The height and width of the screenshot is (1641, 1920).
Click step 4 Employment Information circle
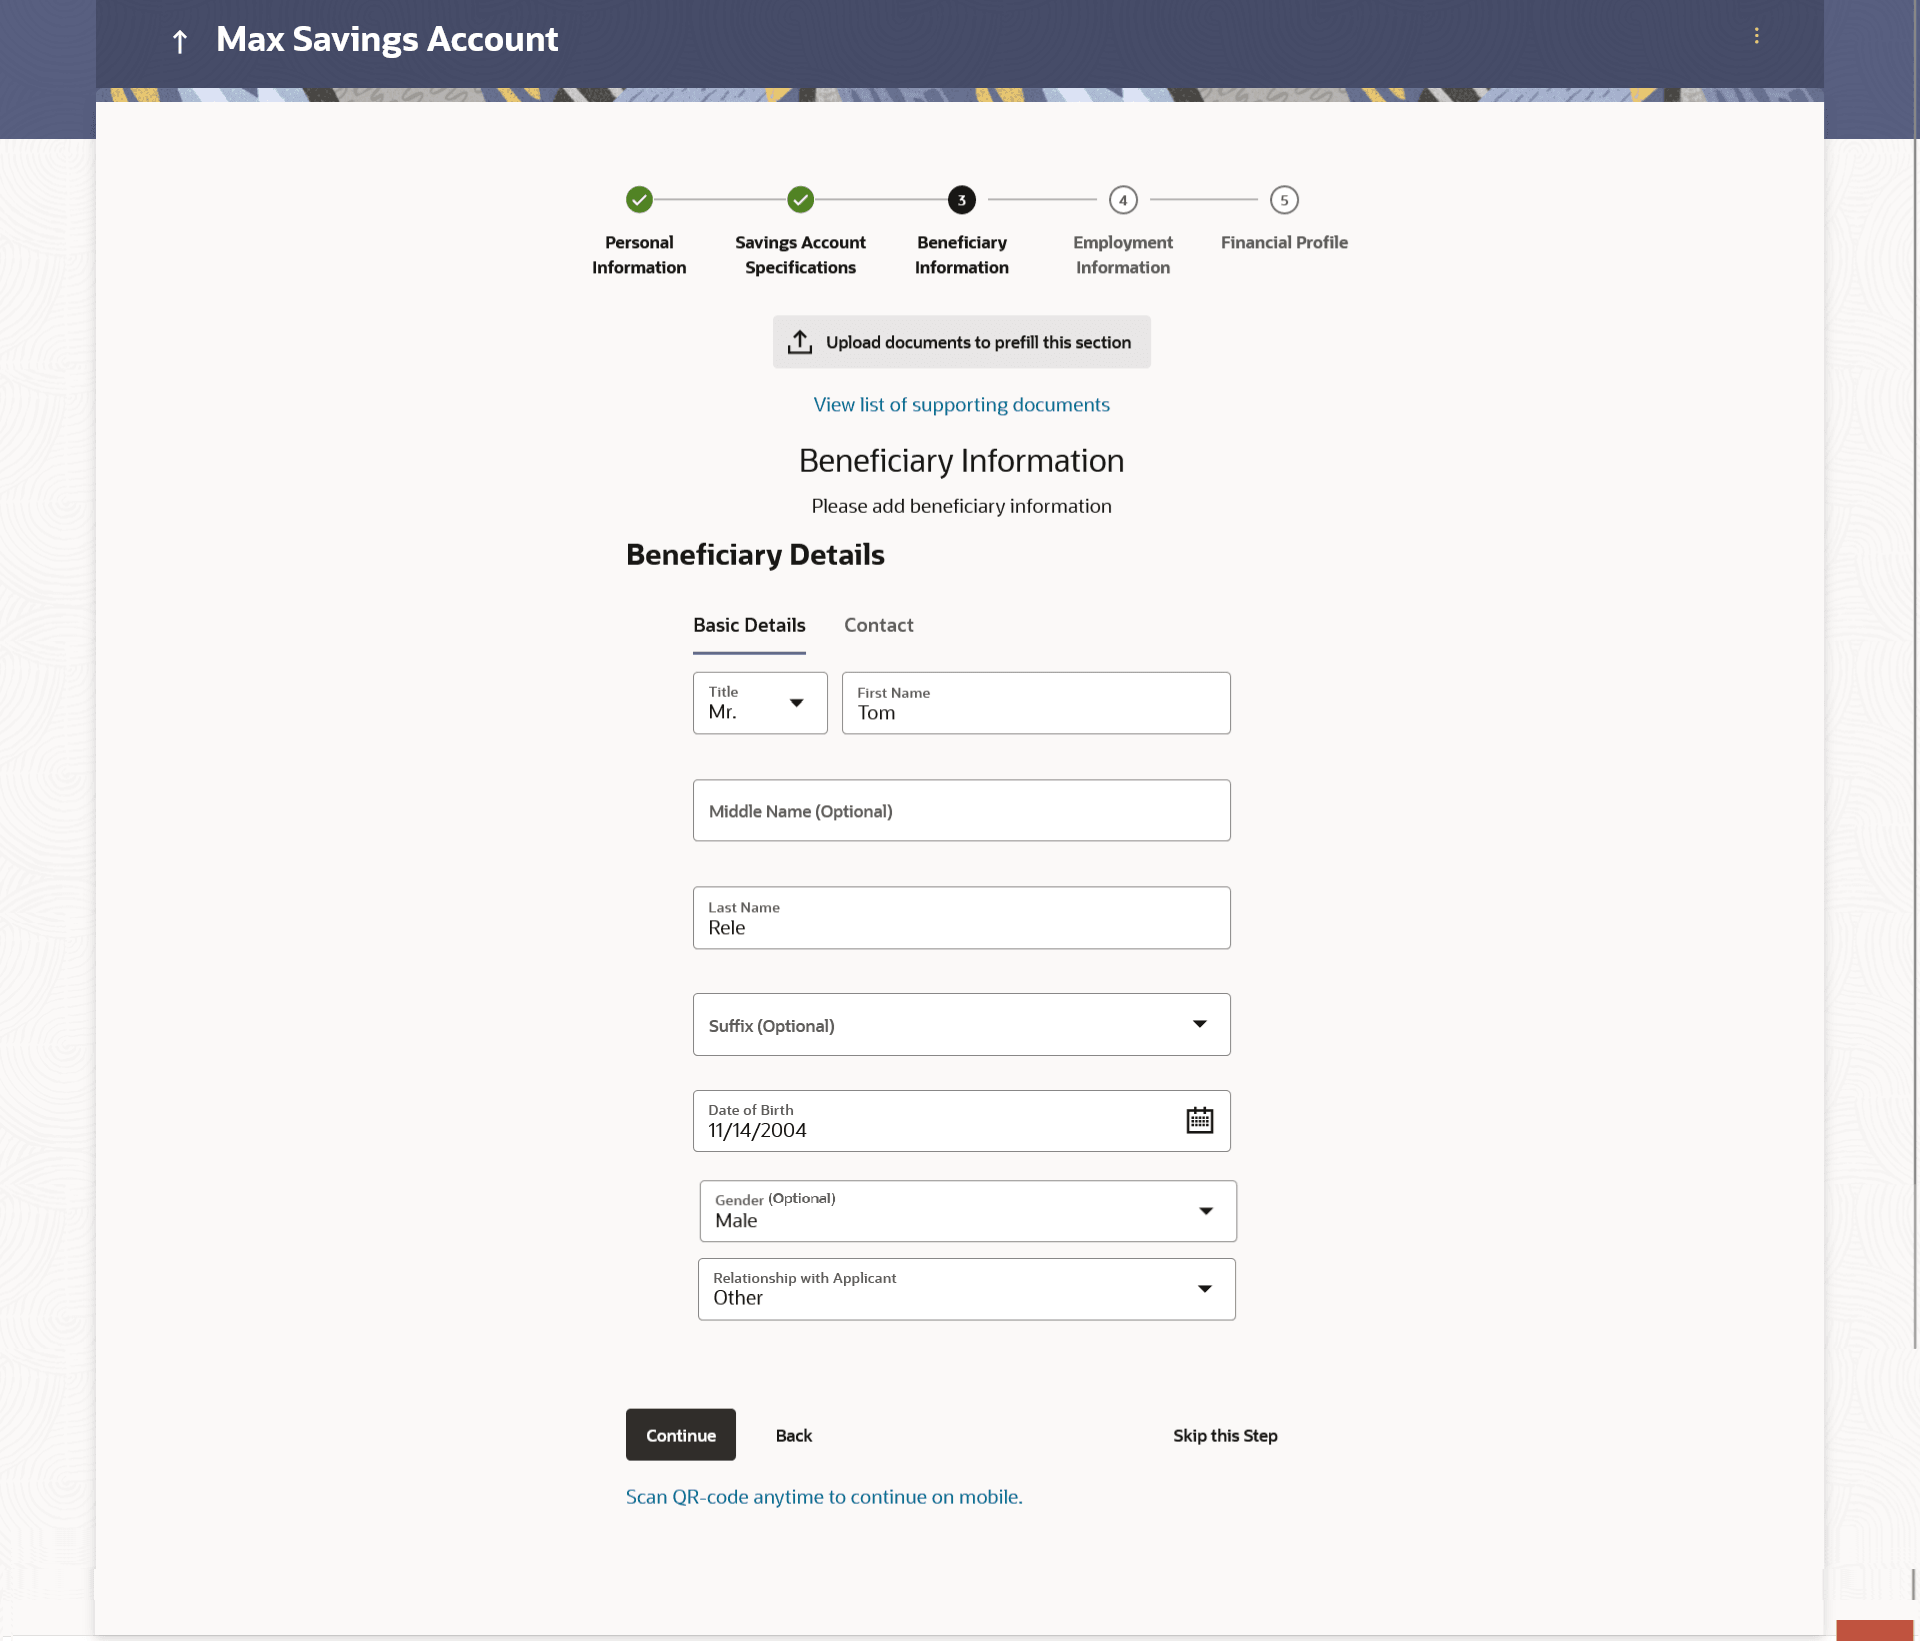tap(1122, 200)
